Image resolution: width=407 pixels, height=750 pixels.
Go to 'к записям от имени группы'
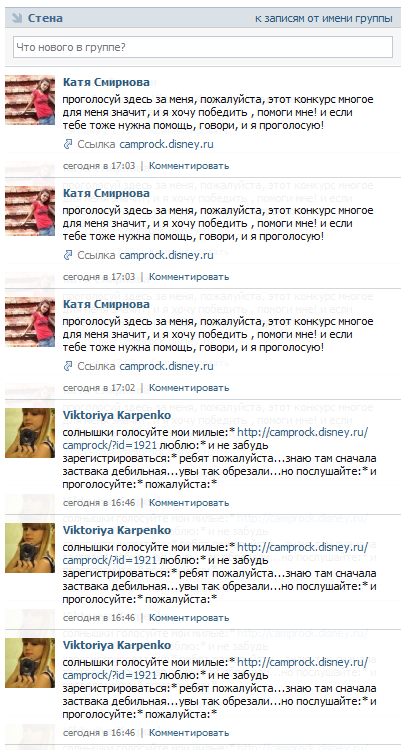click(x=324, y=19)
